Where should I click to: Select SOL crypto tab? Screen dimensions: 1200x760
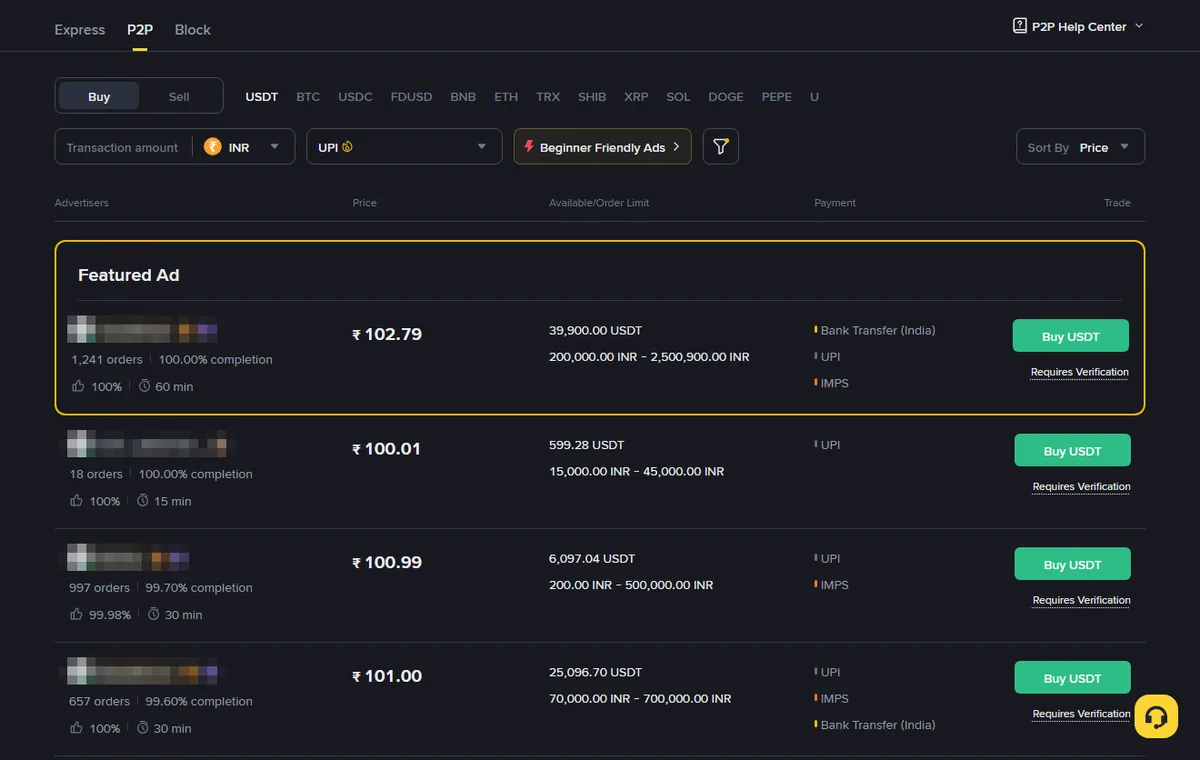point(678,97)
